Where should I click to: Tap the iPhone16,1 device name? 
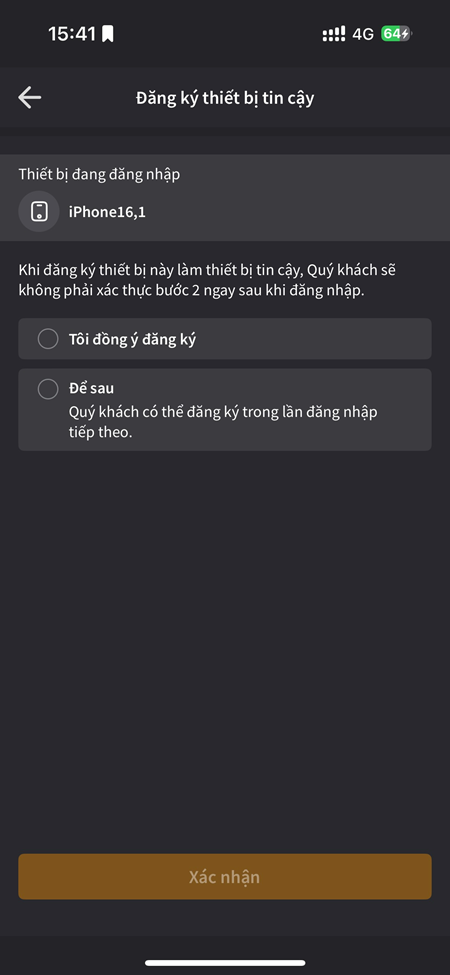[x=107, y=212]
